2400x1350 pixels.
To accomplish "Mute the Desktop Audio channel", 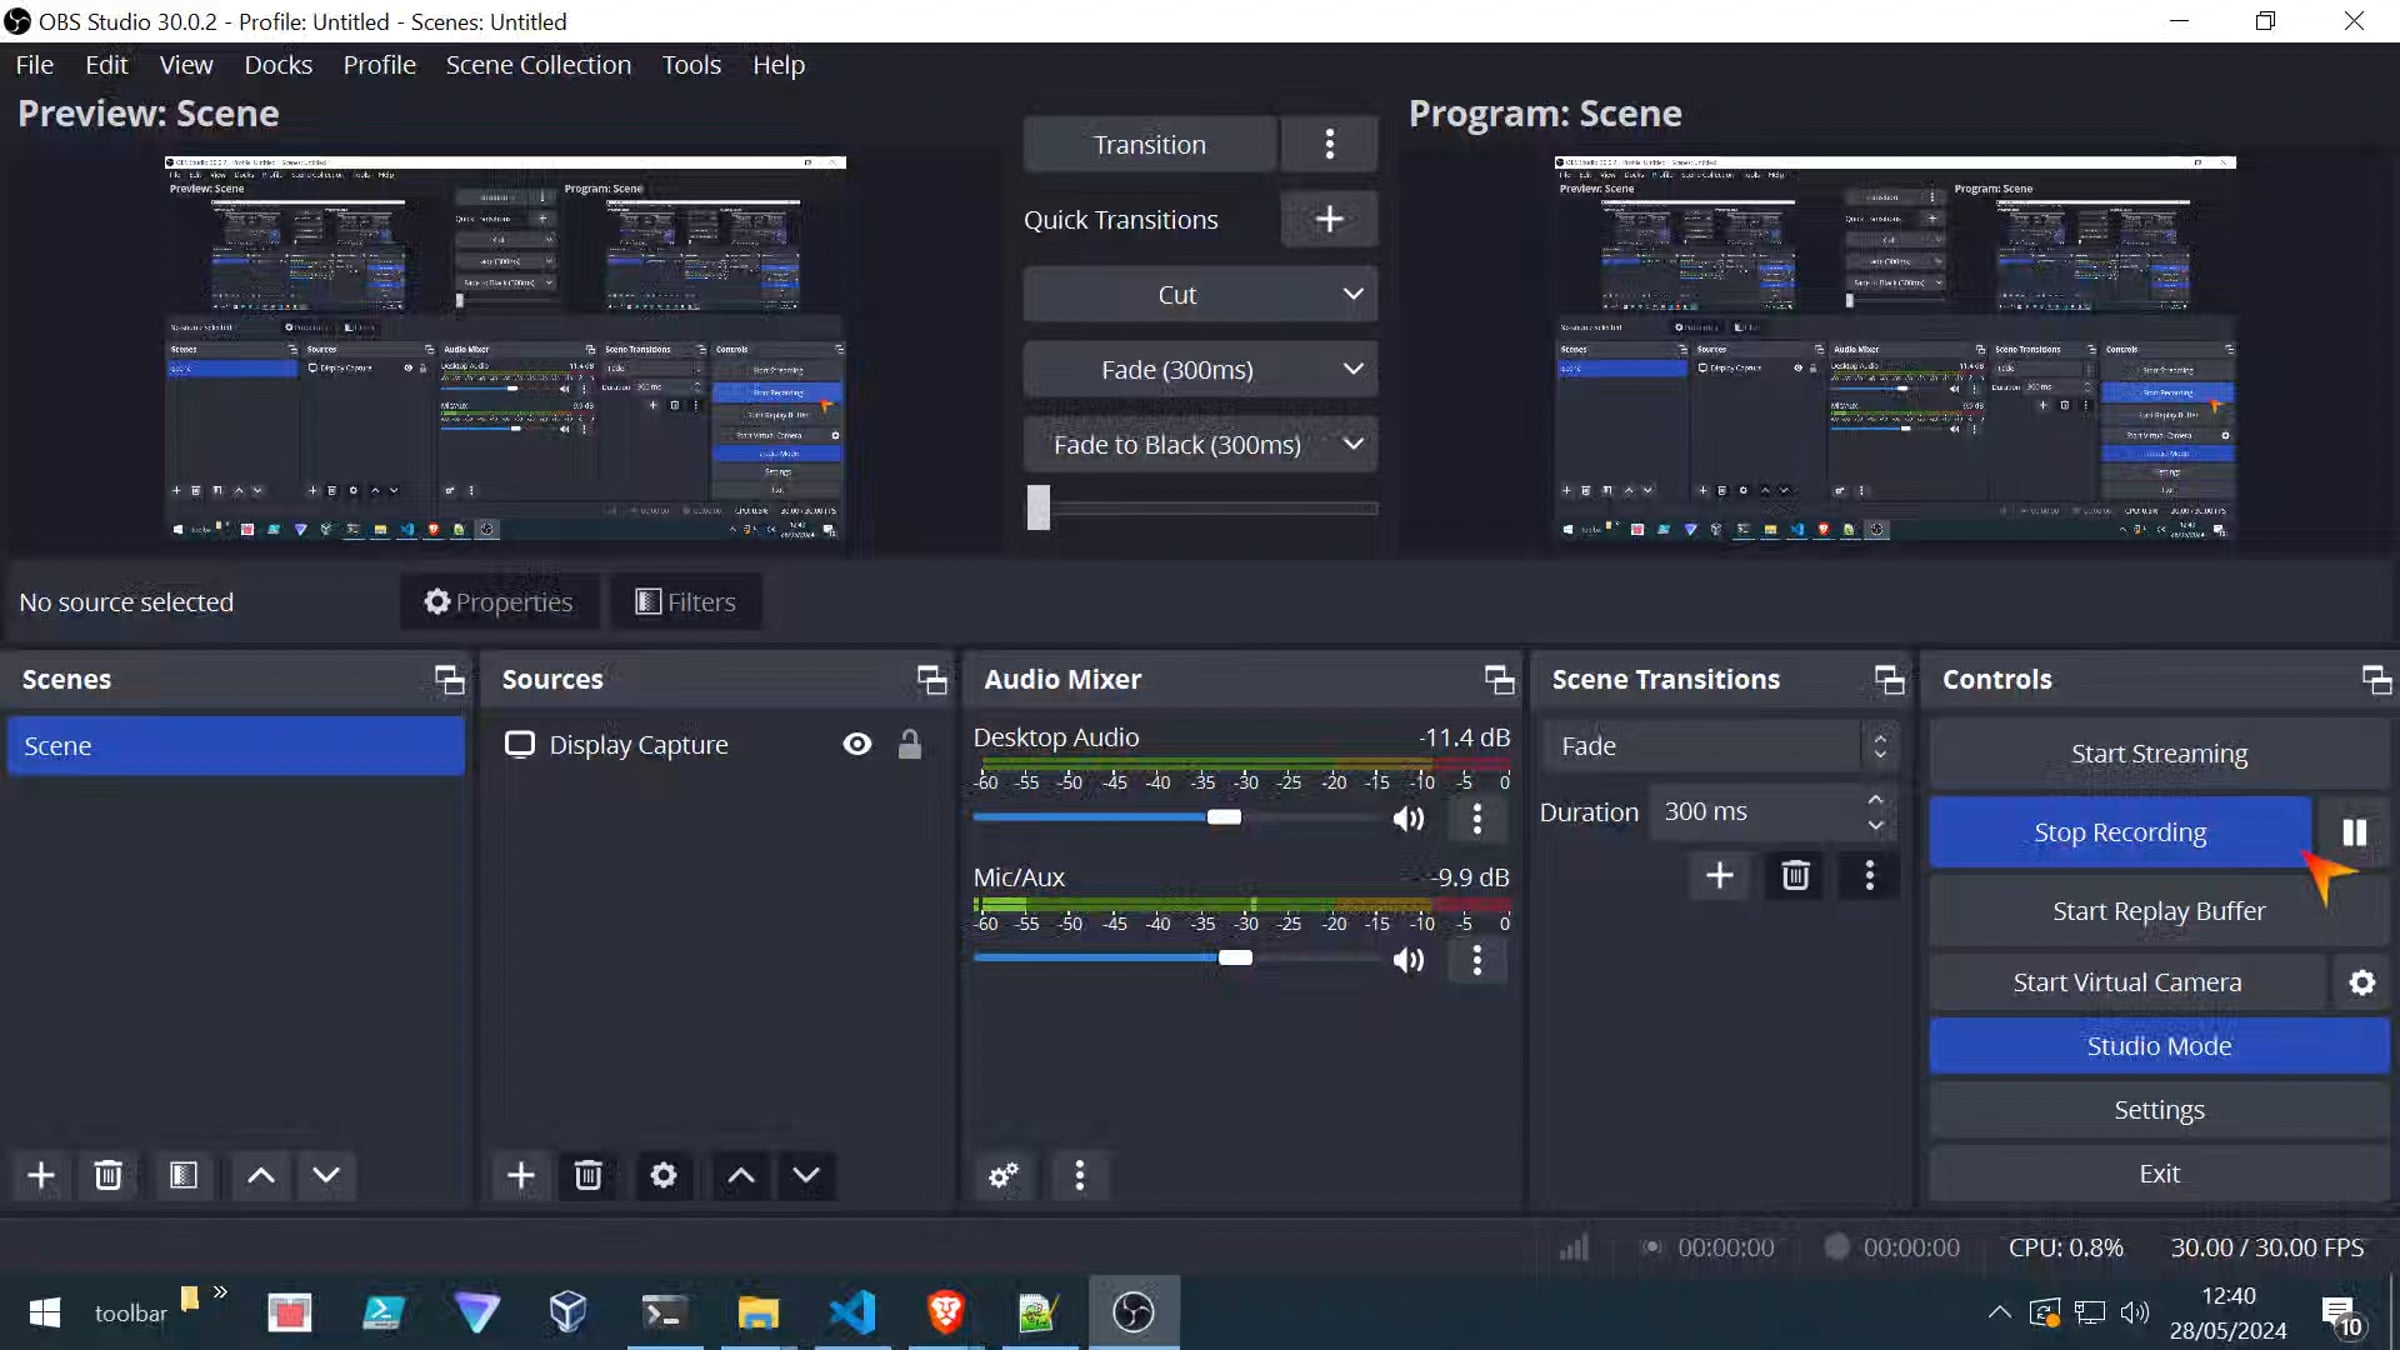I will coord(1409,818).
